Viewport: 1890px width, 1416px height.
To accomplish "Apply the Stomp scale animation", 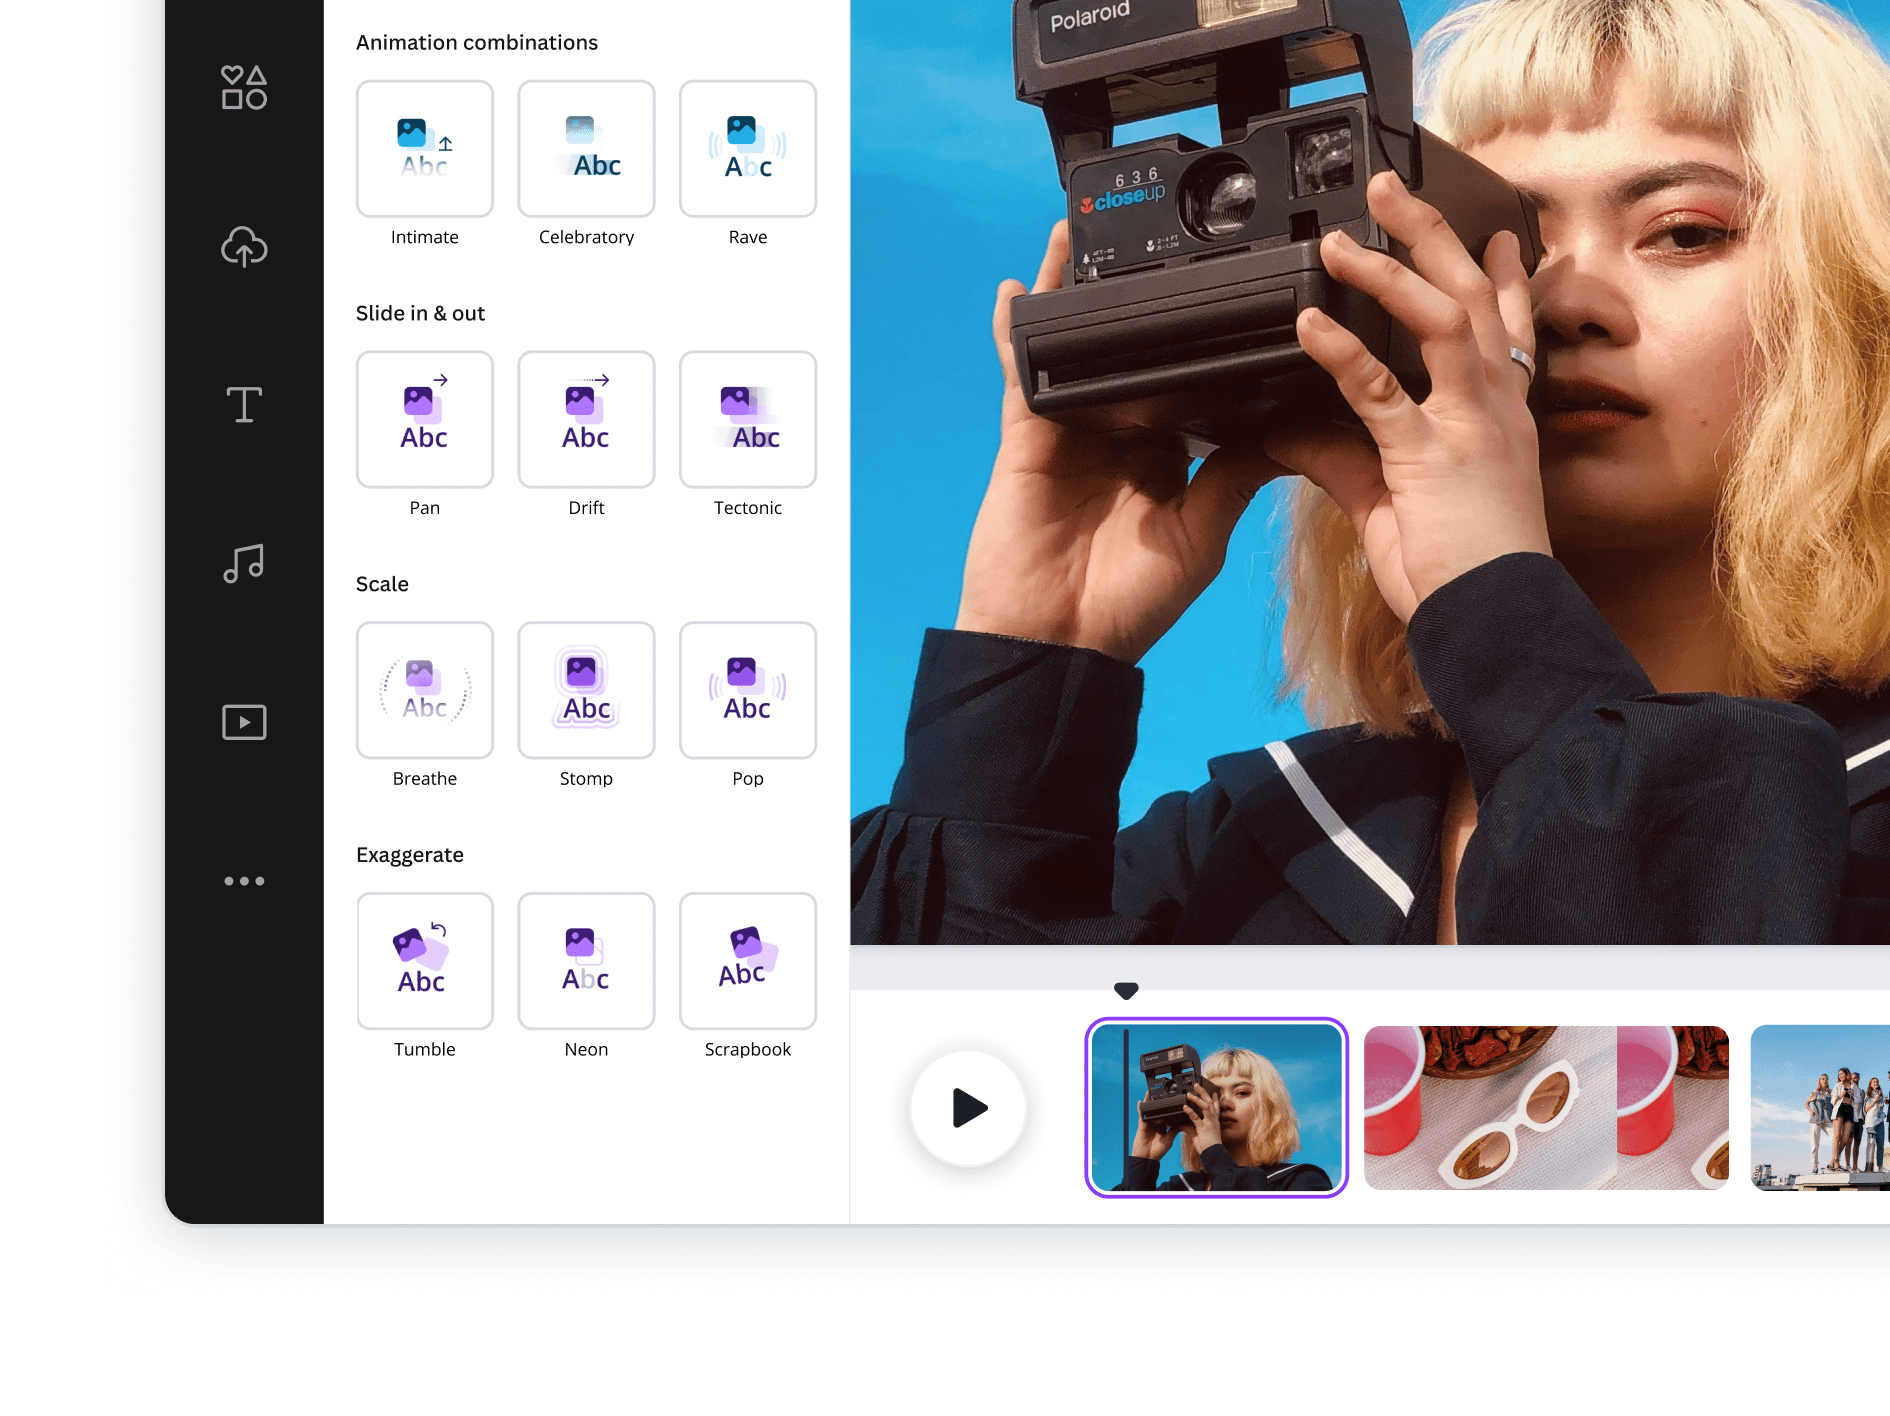I will [586, 690].
